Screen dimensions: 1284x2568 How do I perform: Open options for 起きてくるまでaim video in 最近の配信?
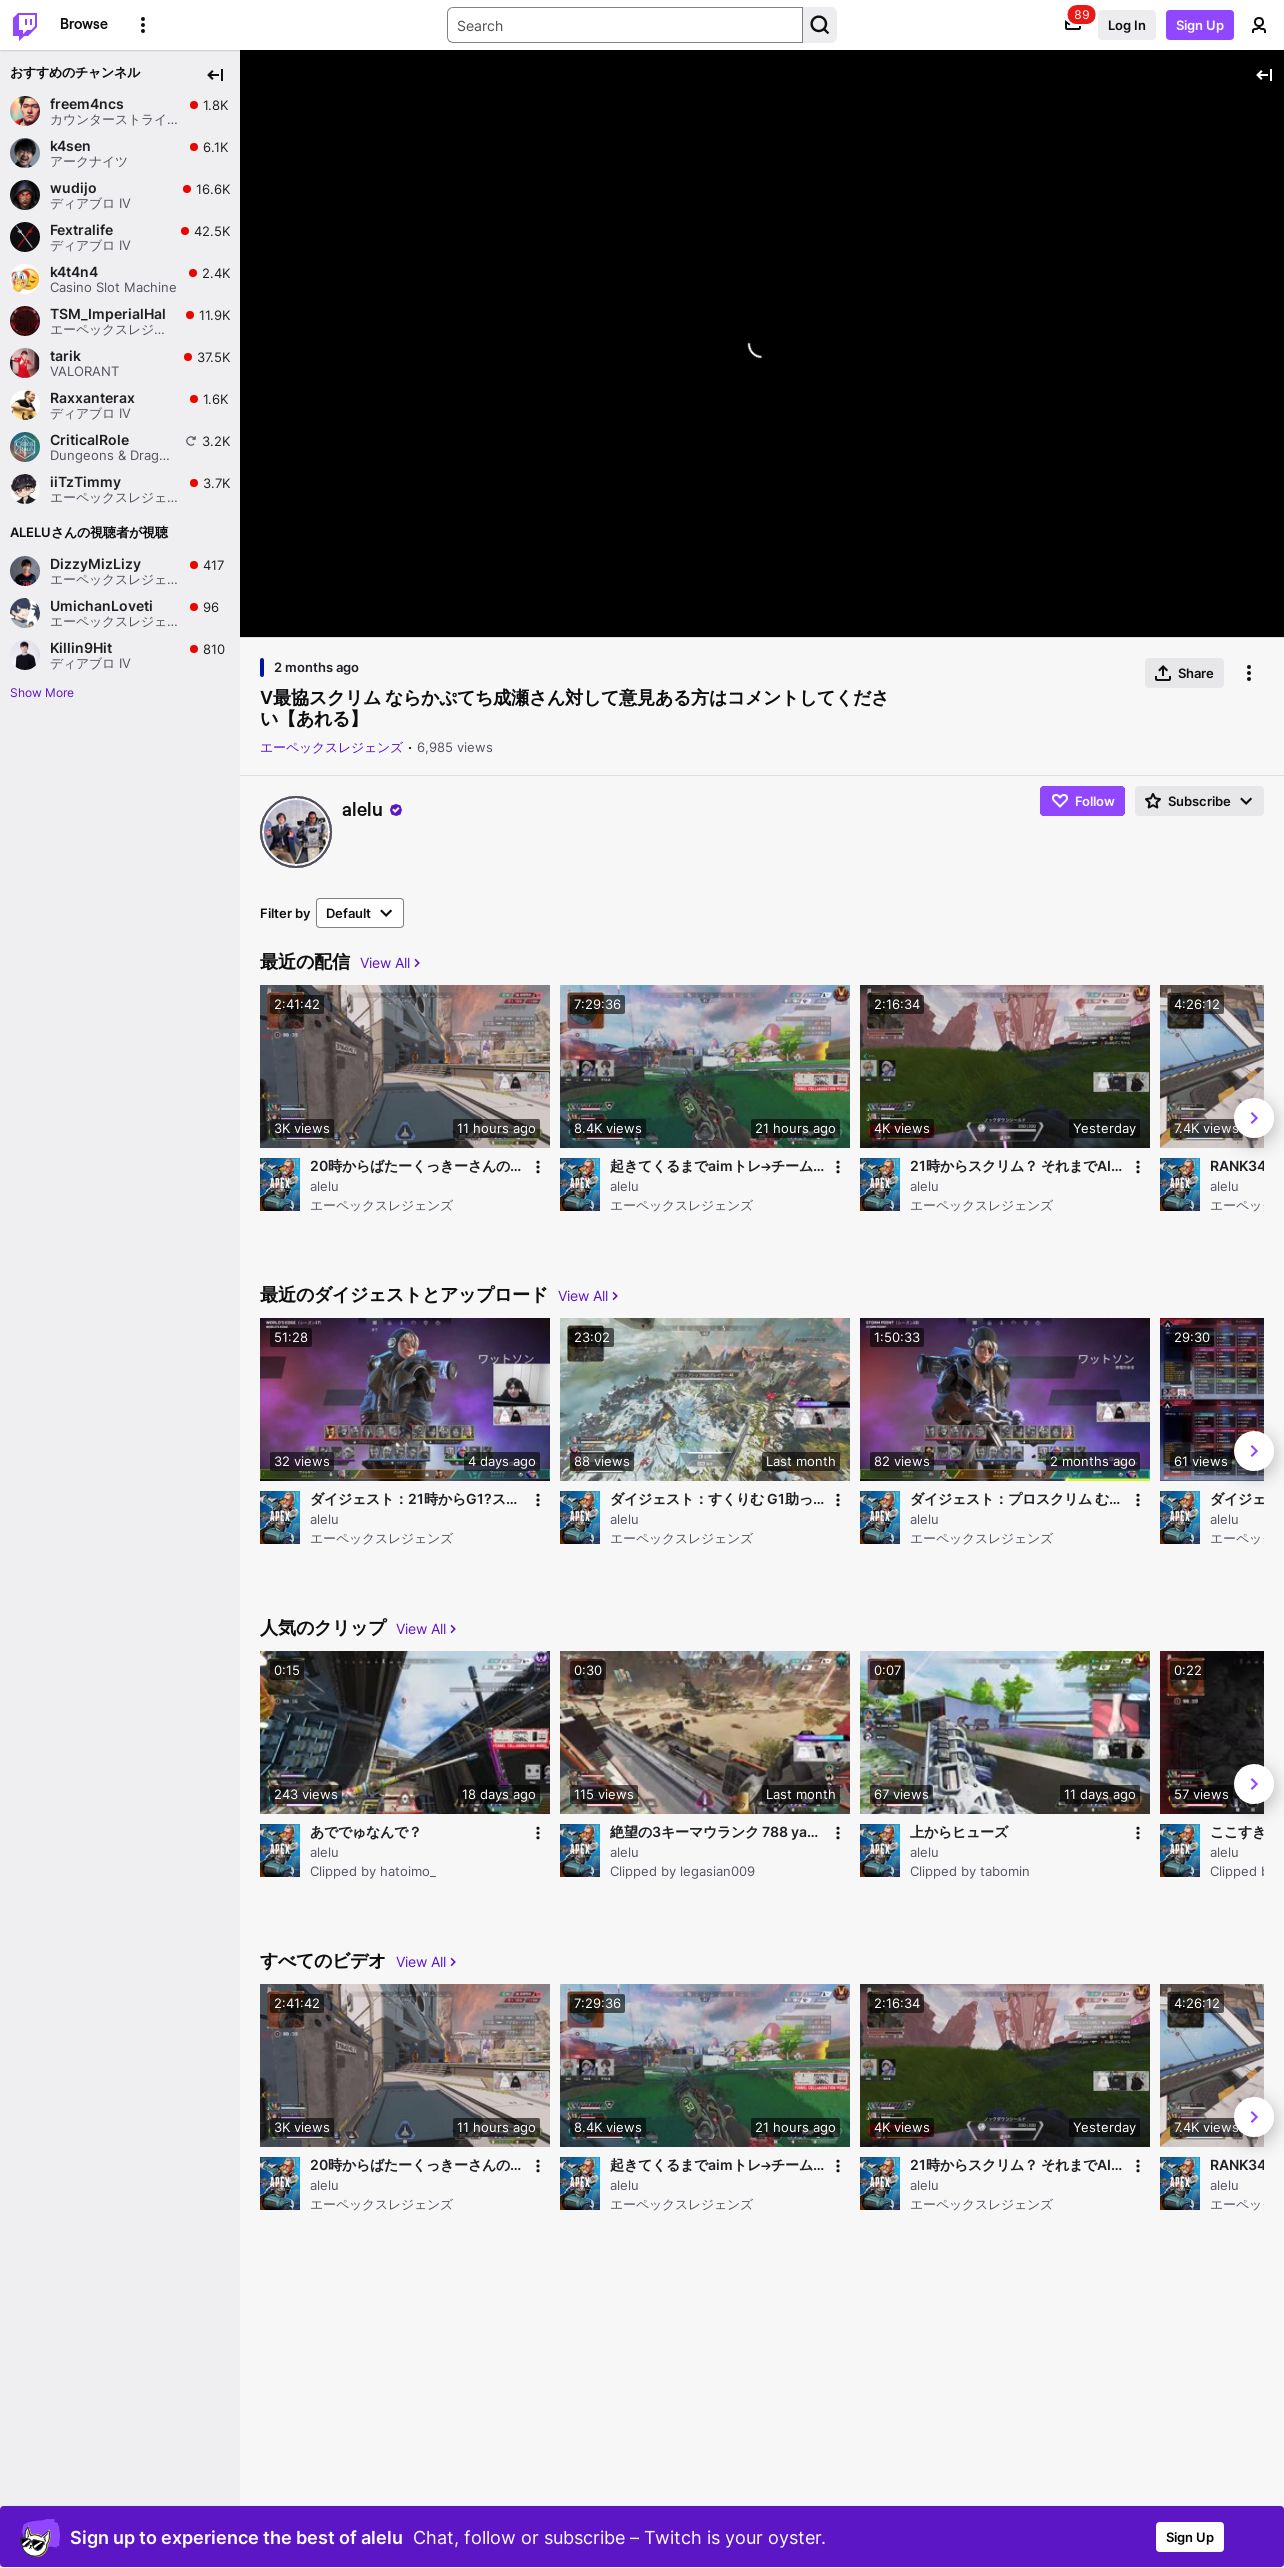point(838,1167)
